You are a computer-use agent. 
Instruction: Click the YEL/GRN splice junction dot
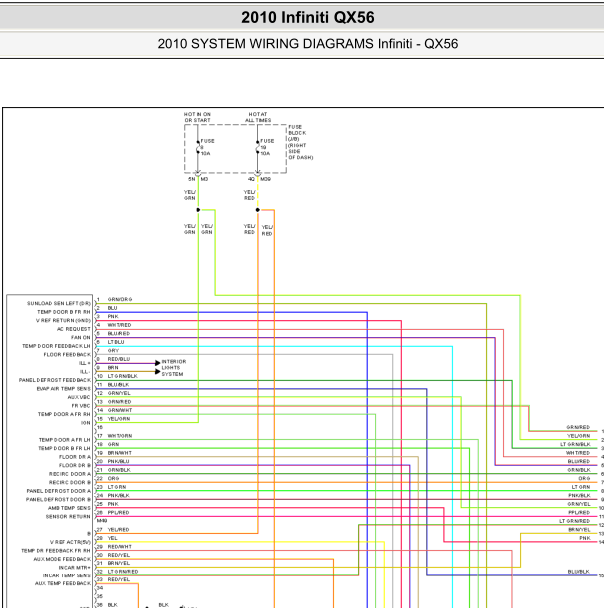tap(198, 210)
